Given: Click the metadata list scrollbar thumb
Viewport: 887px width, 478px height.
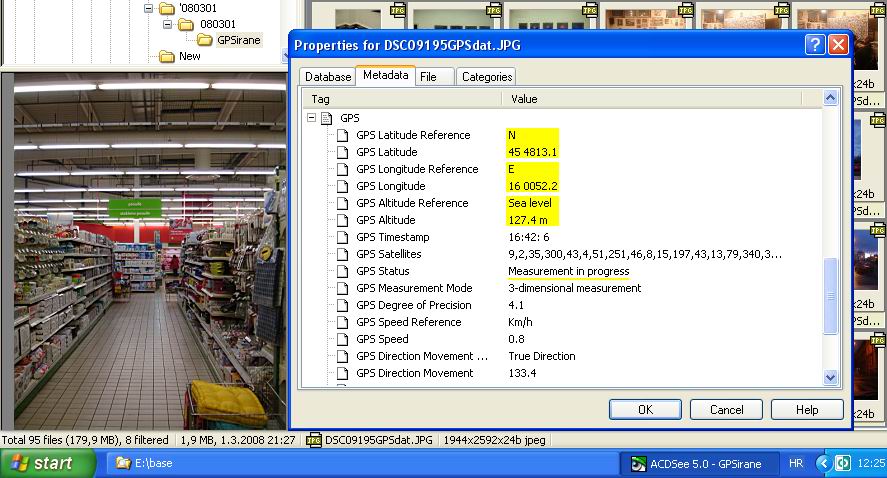Looking at the screenshot, I should (830, 296).
